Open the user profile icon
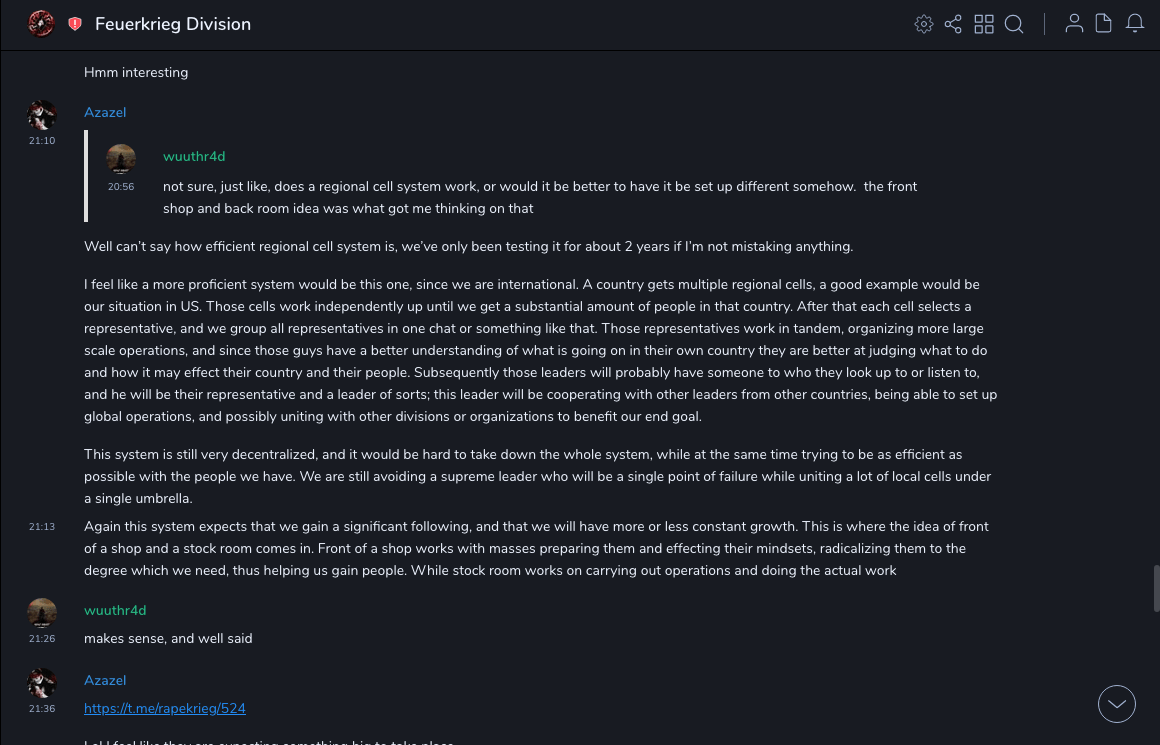The height and width of the screenshot is (745, 1160). tap(1074, 24)
